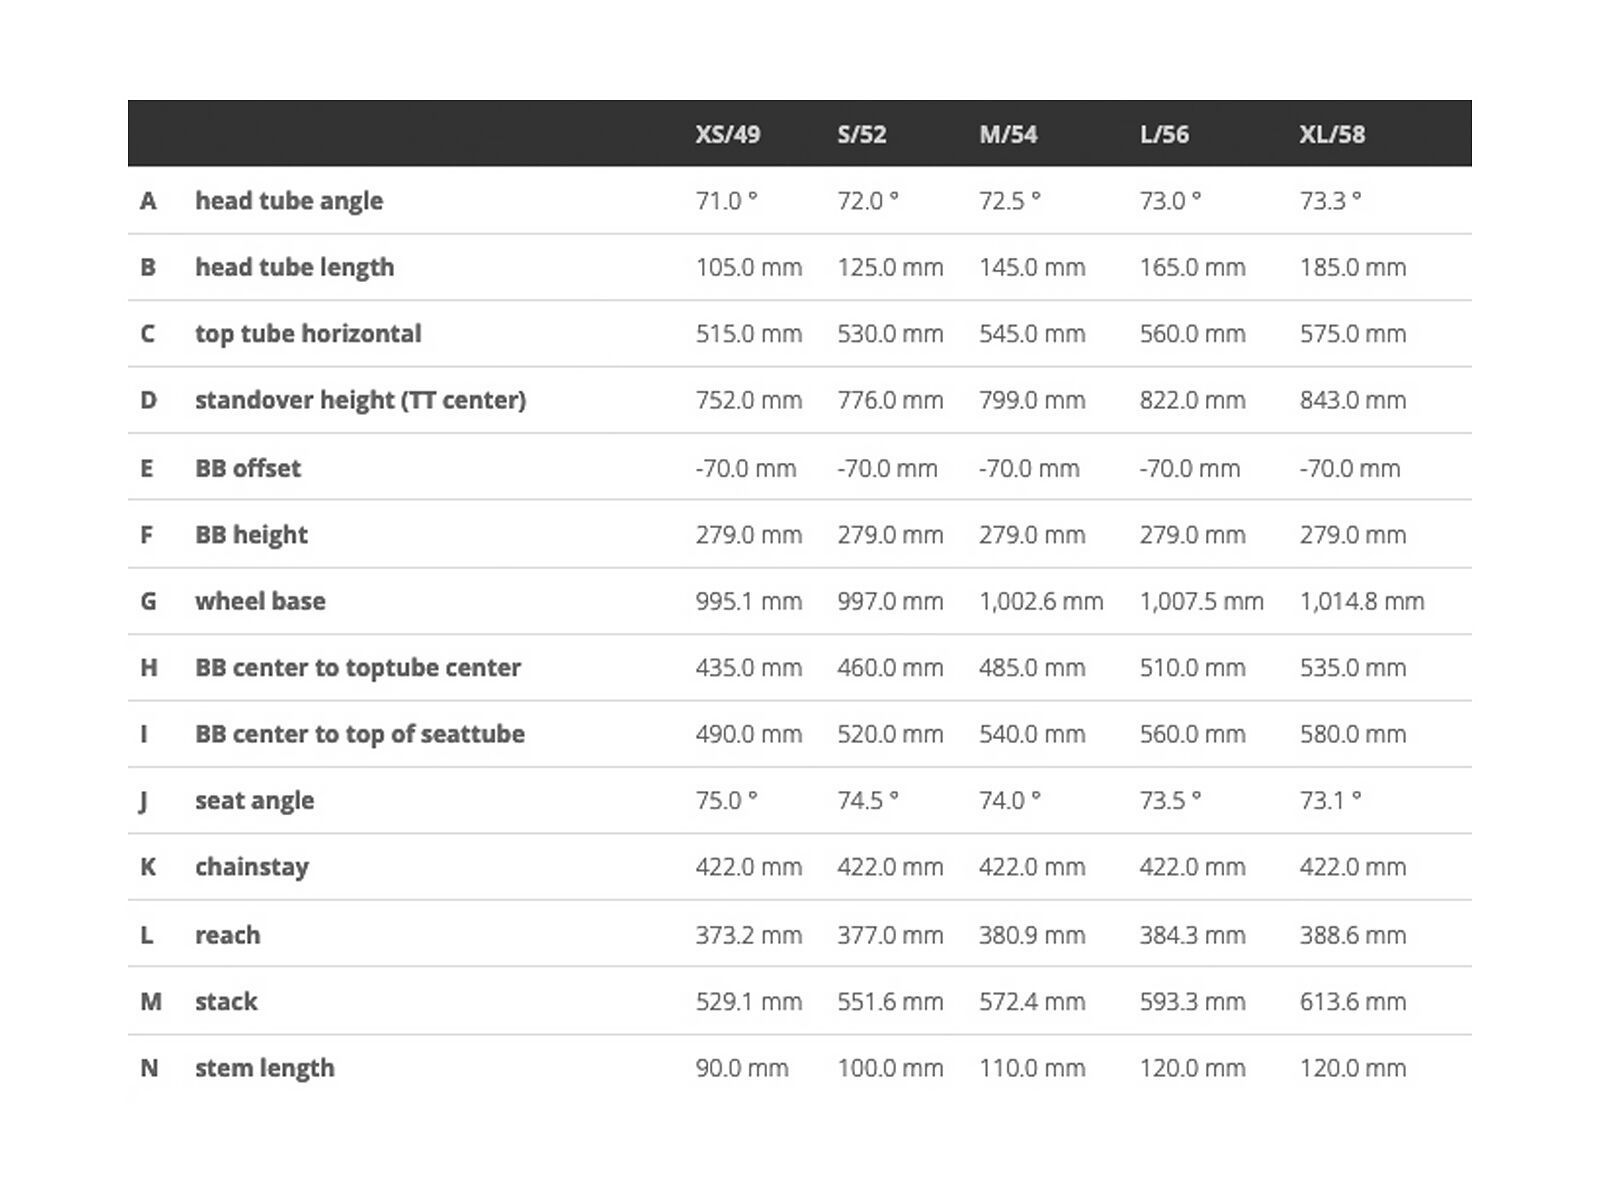Select the 572.4 mm stack value
Image resolution: width=1600 pixels, height=1200 pixels.
[1031, 1002]
